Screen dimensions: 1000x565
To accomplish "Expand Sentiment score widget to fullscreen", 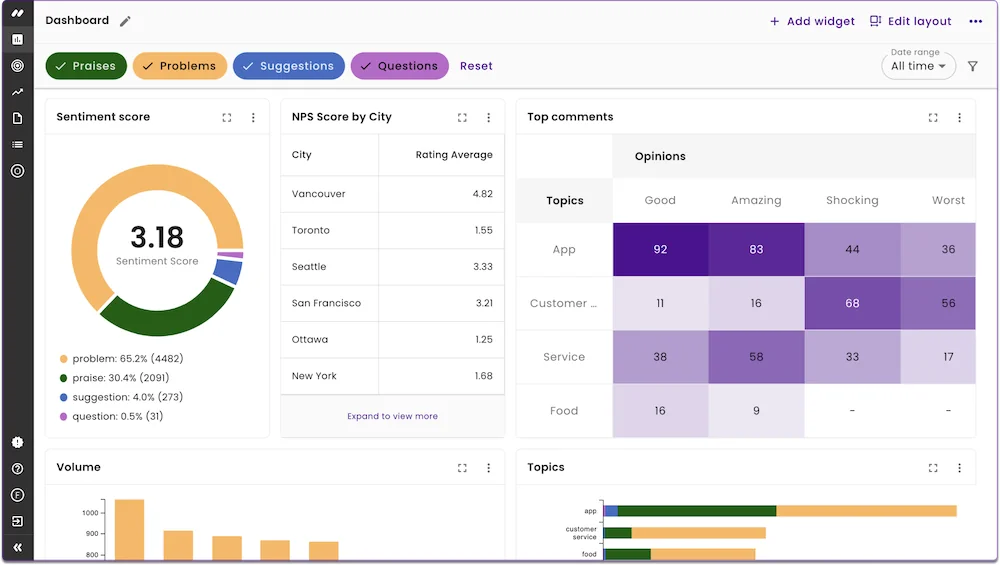I will click(227, 117).
